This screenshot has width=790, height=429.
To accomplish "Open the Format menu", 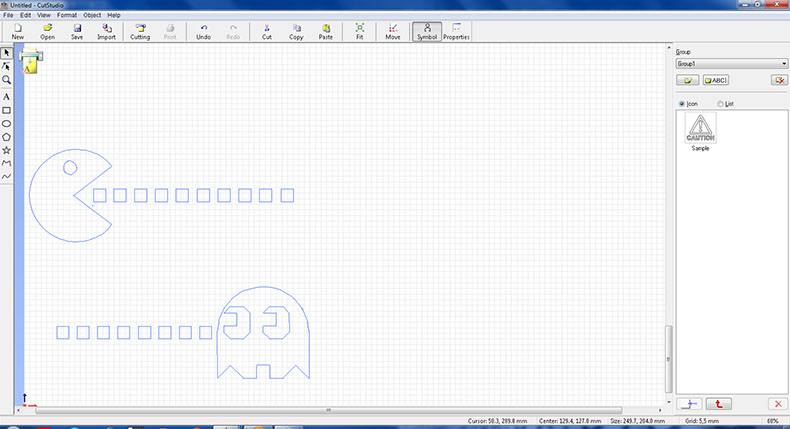I will click(x=67, y=15).
